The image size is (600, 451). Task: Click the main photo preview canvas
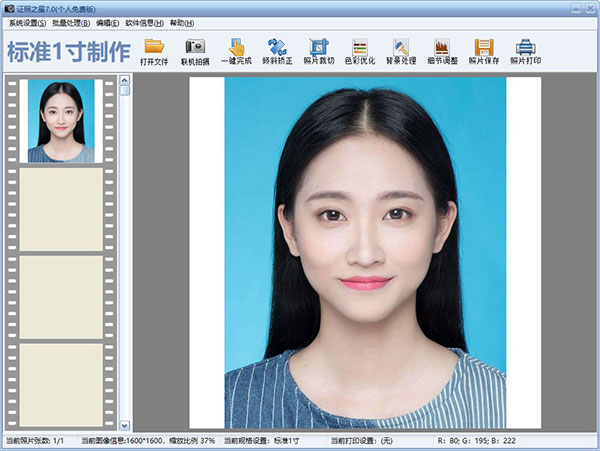coord(365,252)
